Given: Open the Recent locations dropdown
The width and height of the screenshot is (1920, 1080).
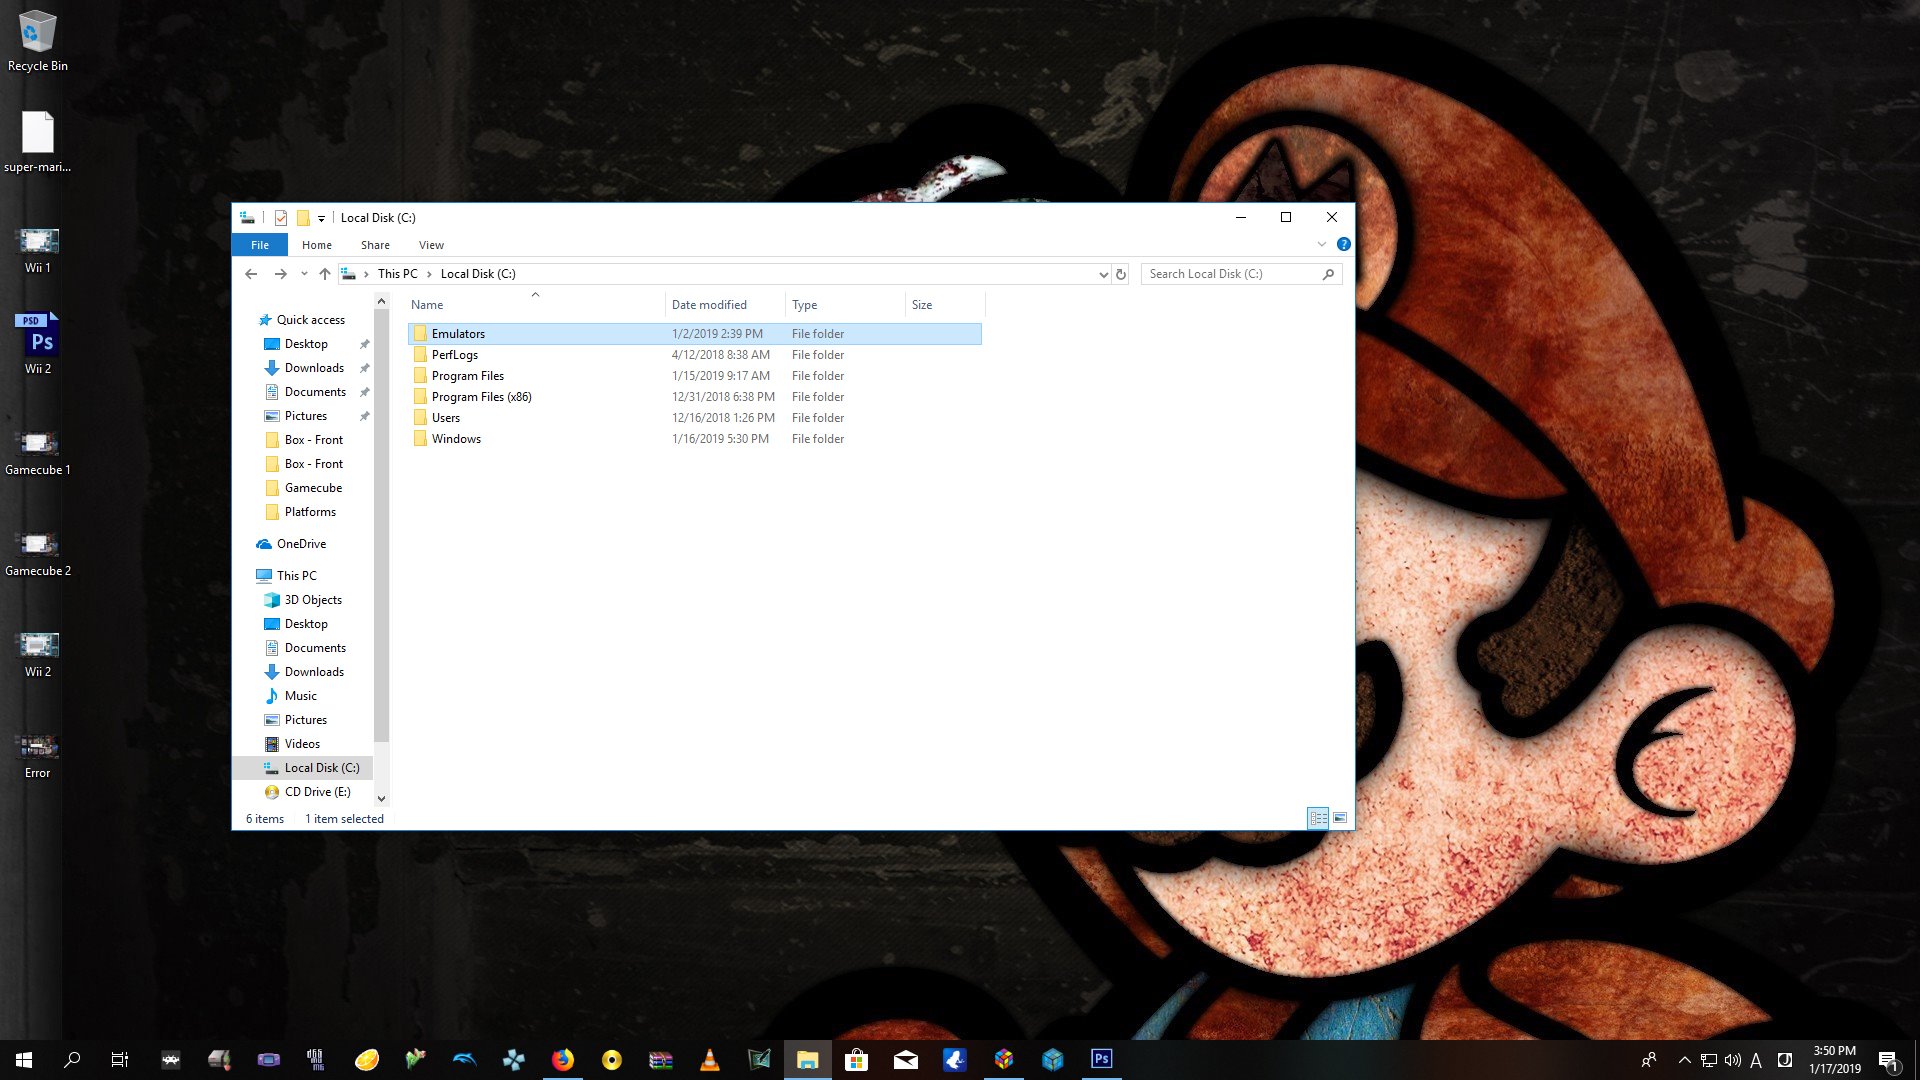Looking at the screenshot, I should 304,274.
